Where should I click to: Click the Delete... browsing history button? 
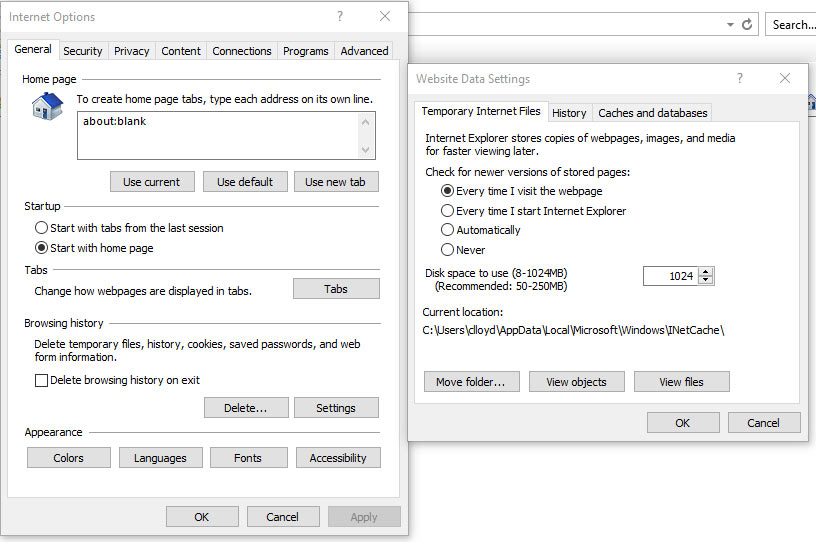246,408
